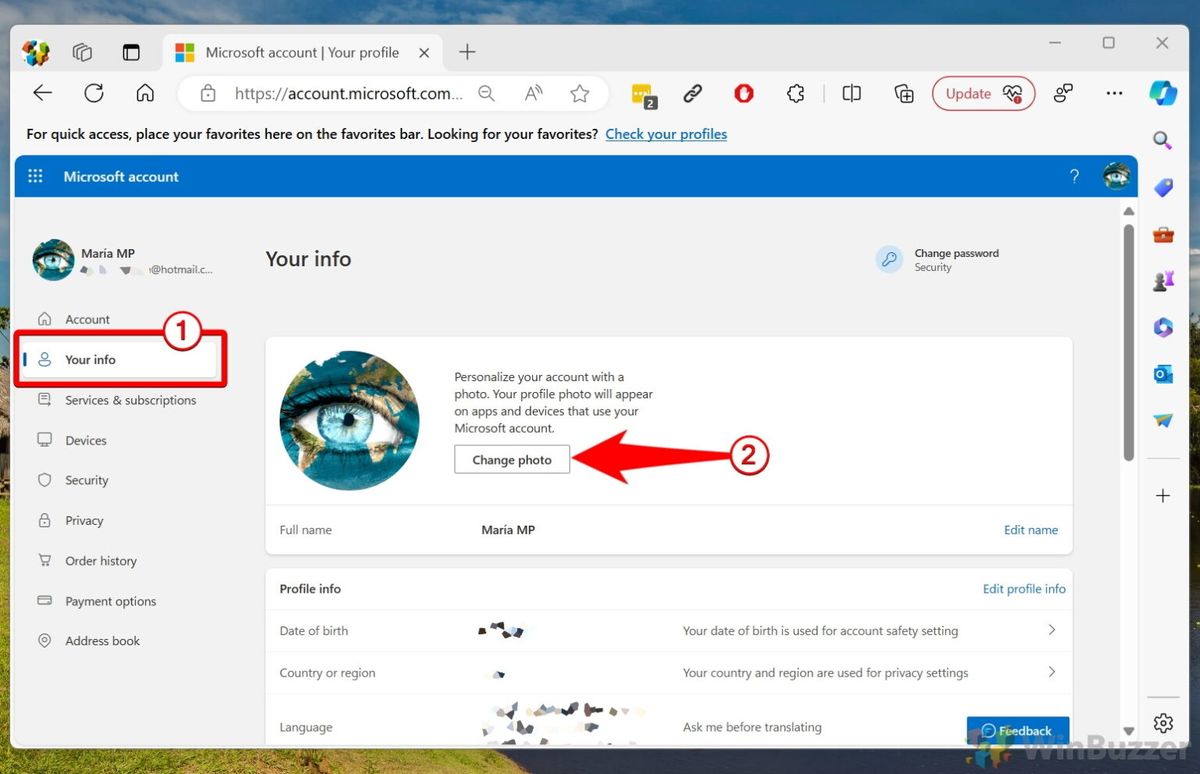Click the Edit name link
Screen dimensions: 1200x774
pyautogui.click(x=1031, y=530)
